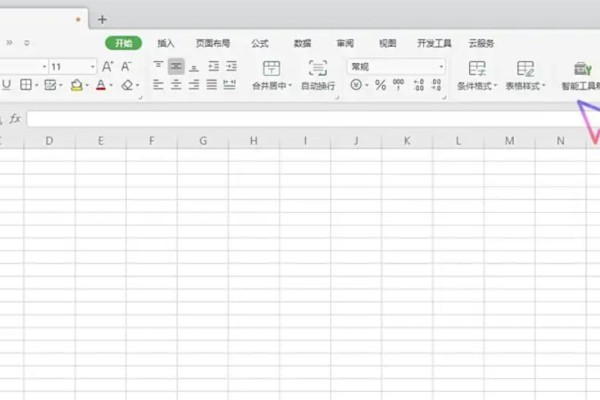Viewport: 600px width, 400px height.
Task: Switch to the 插入 tab
Action: (166, 43)
